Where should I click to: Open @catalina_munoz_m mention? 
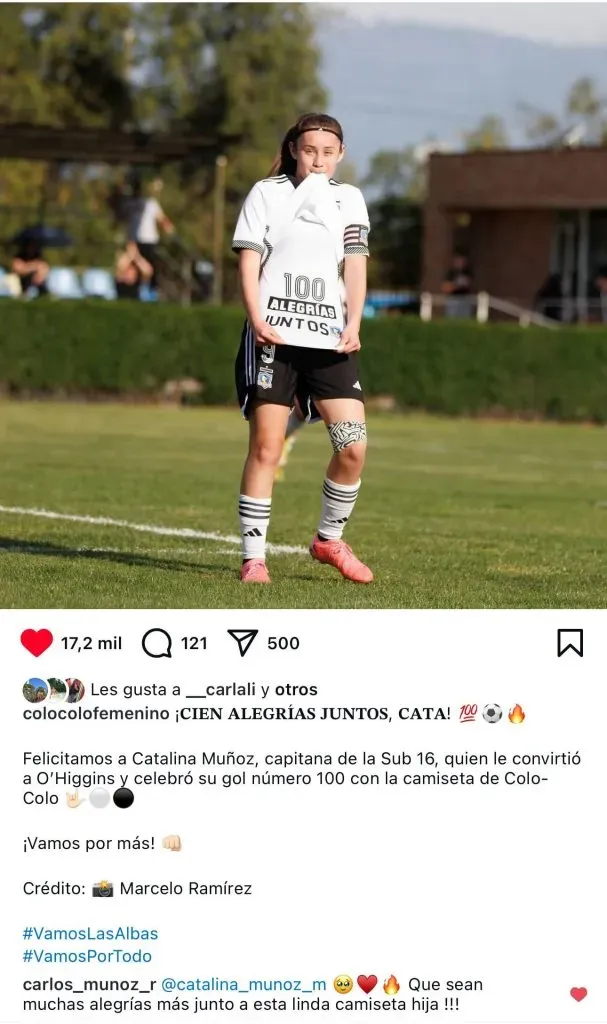[x=243, y=984]
